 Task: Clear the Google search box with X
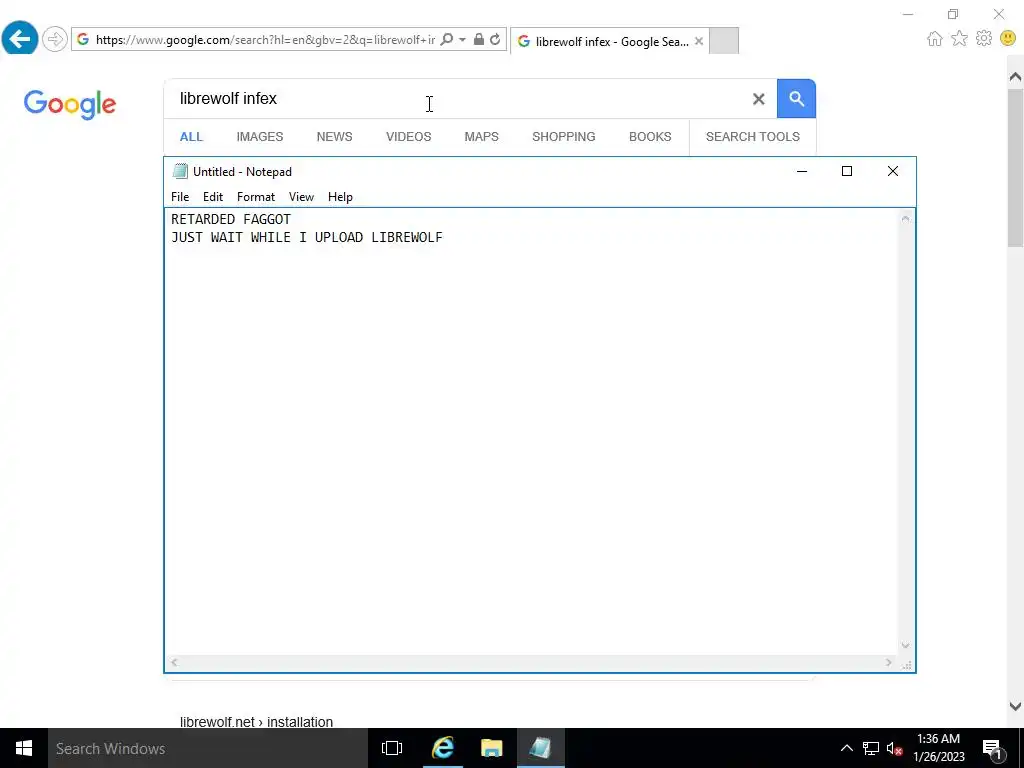click(x=758, y=99)
